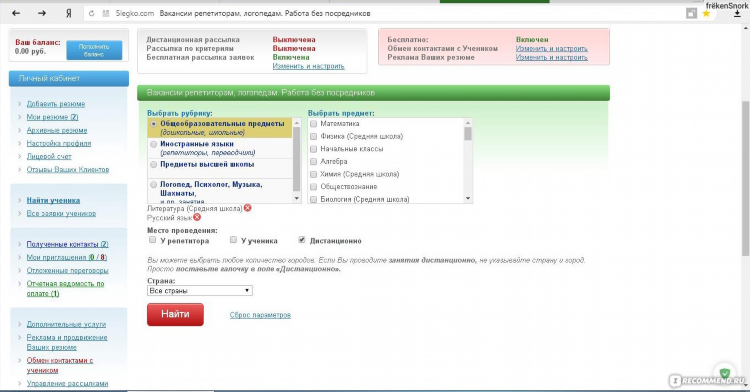Check the Начальные классы subject
This screenshot has height=392, width=750.
tap(314, 149)
